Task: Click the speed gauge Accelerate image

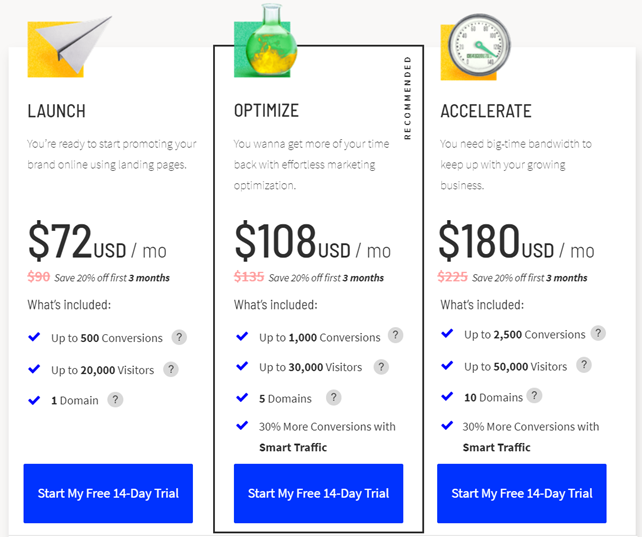Action: click(475, 47)
